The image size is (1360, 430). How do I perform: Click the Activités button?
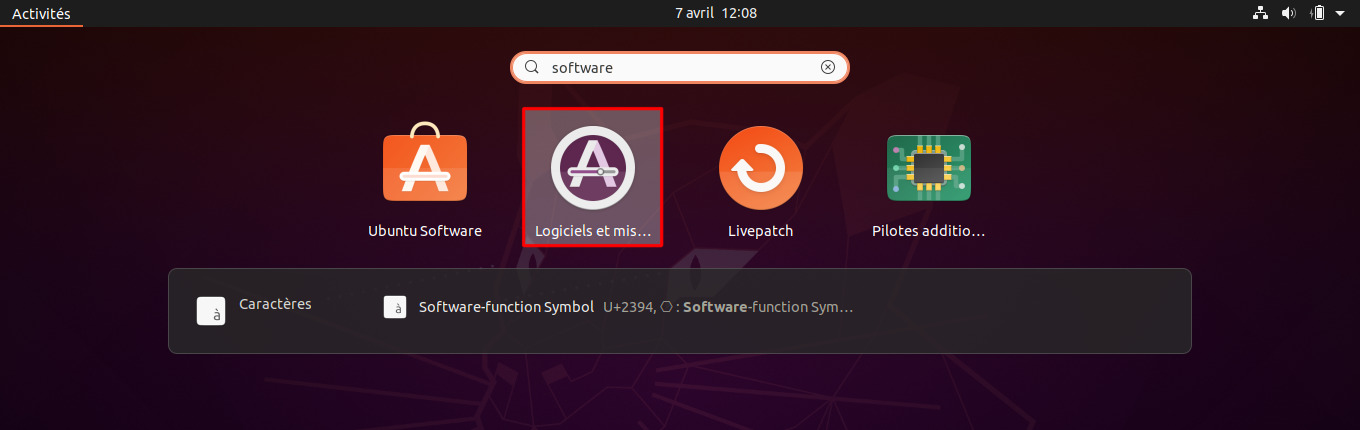(x=41, y=13)
